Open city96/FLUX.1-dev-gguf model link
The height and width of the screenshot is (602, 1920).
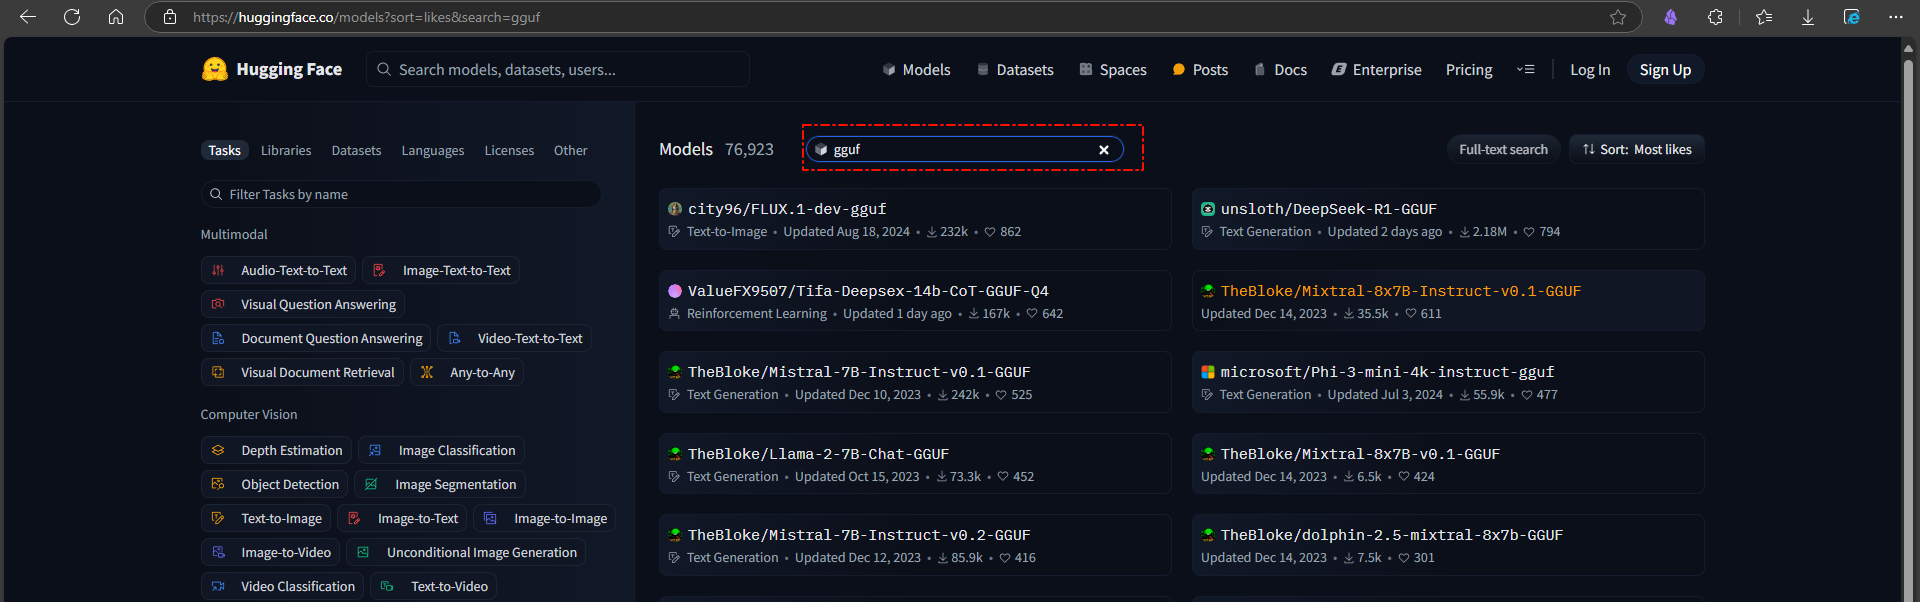point(787,209)
